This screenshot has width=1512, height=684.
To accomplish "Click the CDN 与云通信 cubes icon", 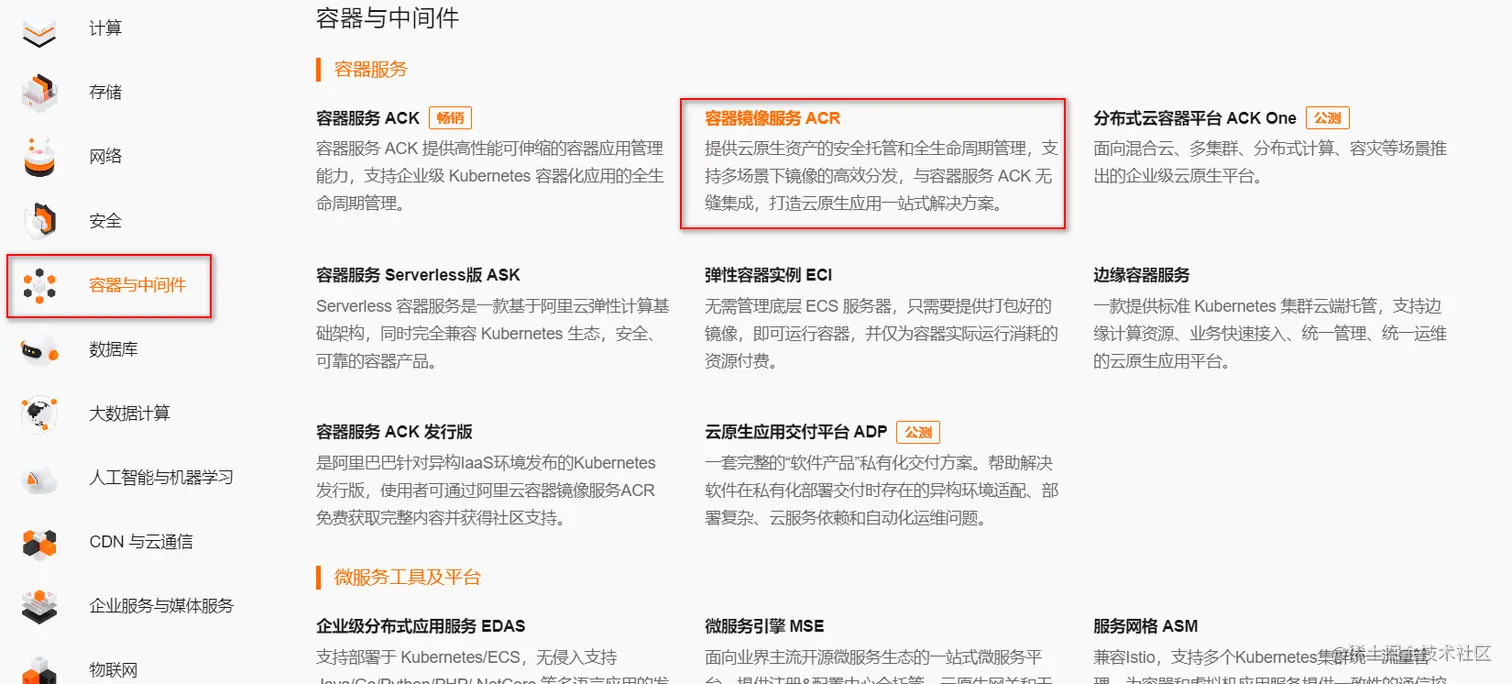I will pos(40,542).
